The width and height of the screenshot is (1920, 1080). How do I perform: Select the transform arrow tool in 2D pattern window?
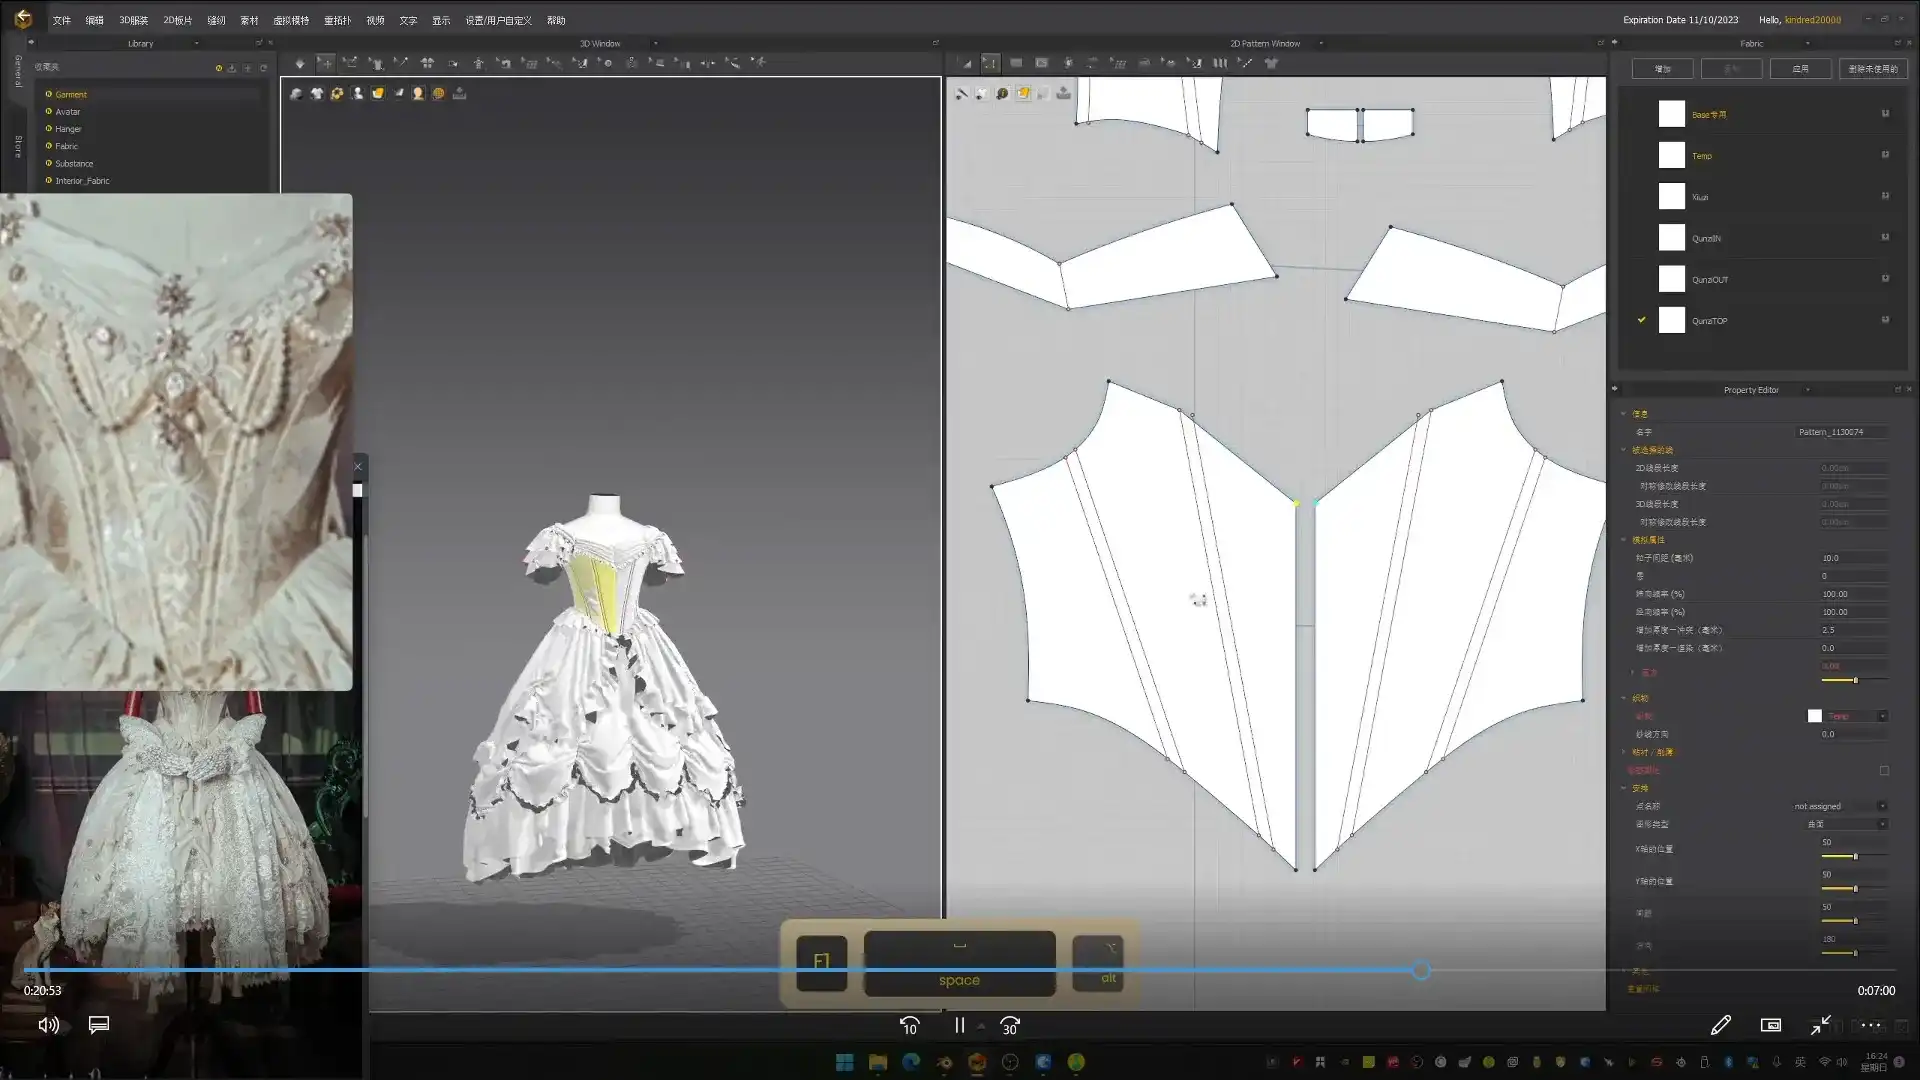966,63
